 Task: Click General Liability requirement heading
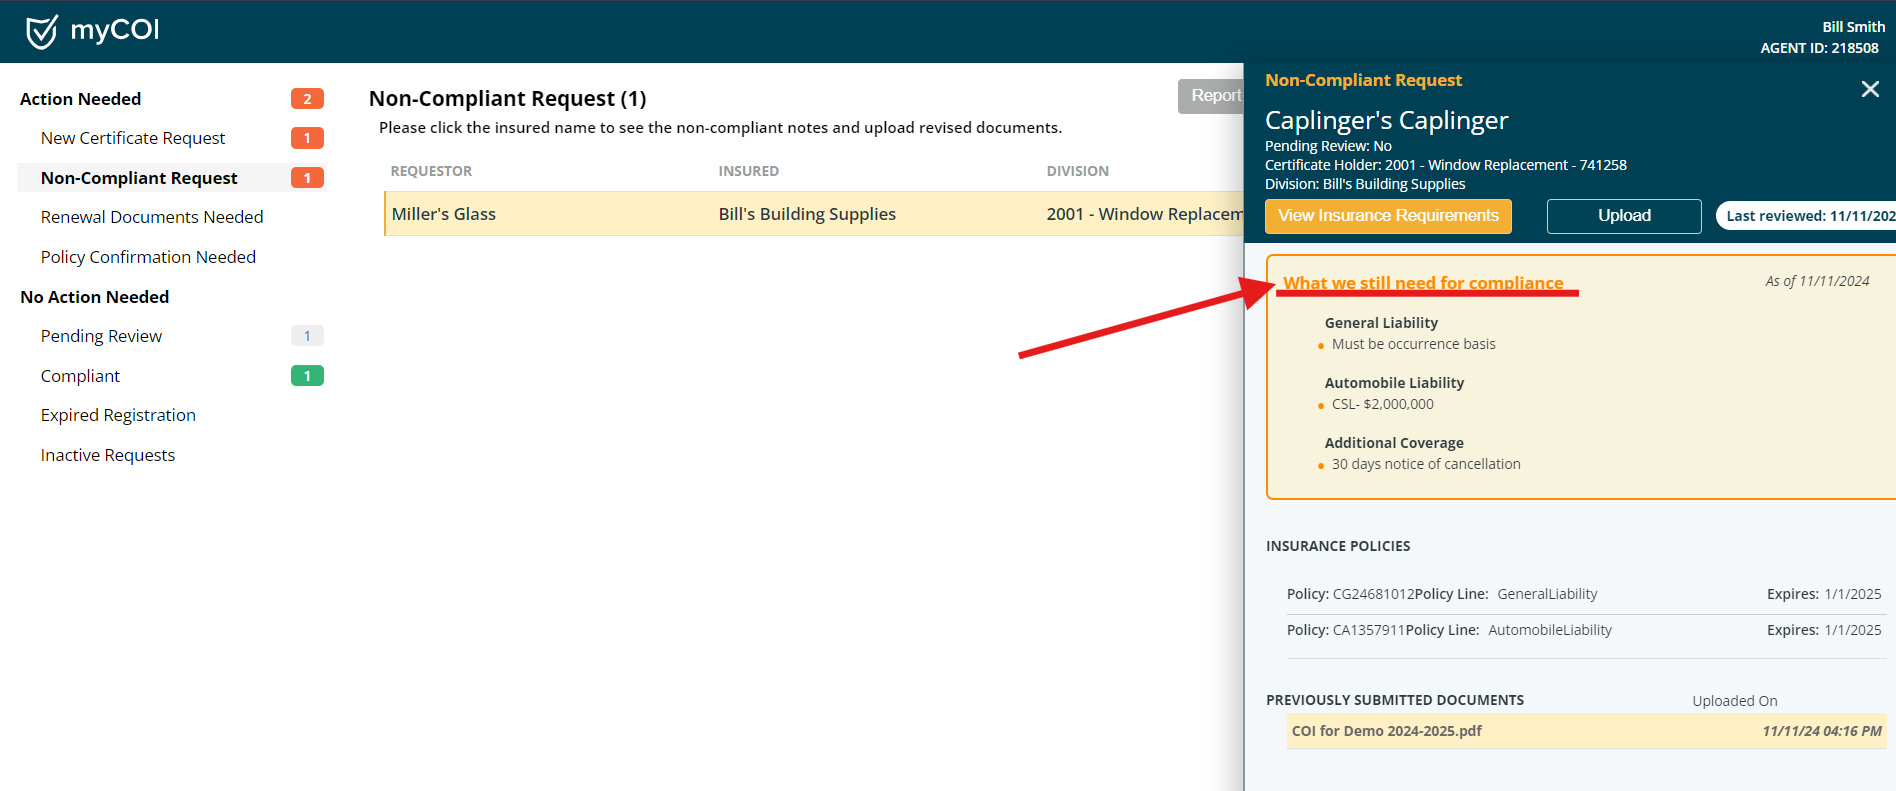1381,323
